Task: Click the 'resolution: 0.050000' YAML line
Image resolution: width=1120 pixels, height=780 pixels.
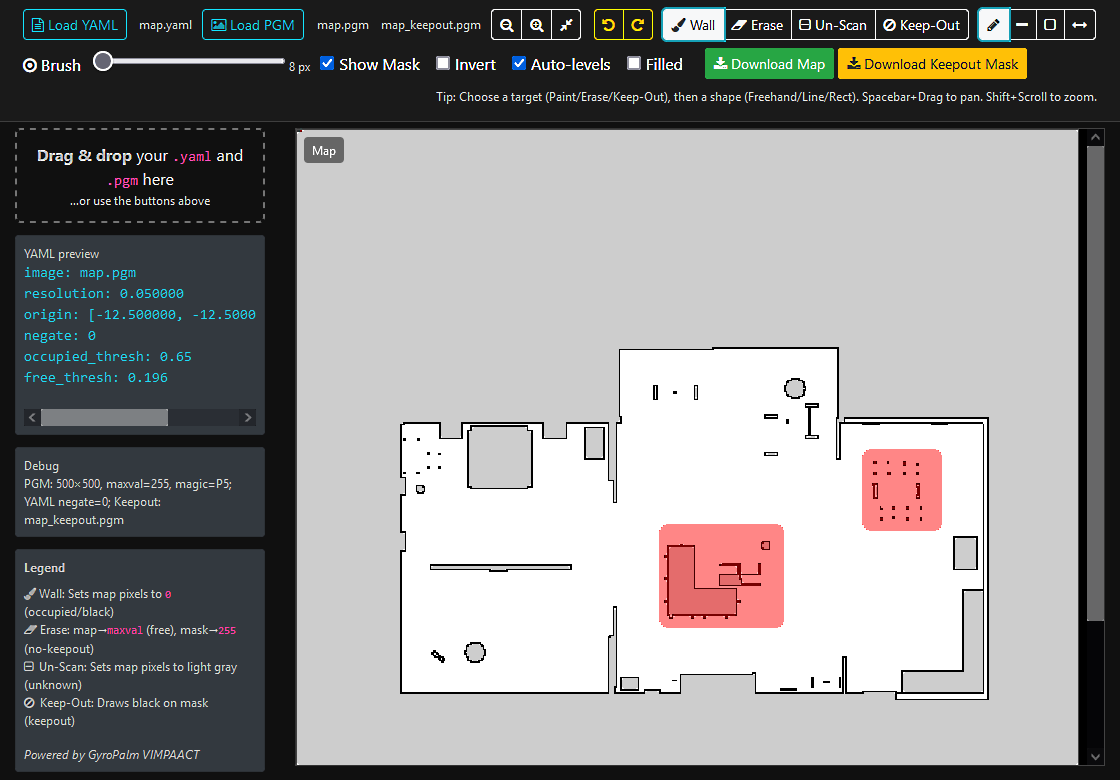Action: pos(104,294)
